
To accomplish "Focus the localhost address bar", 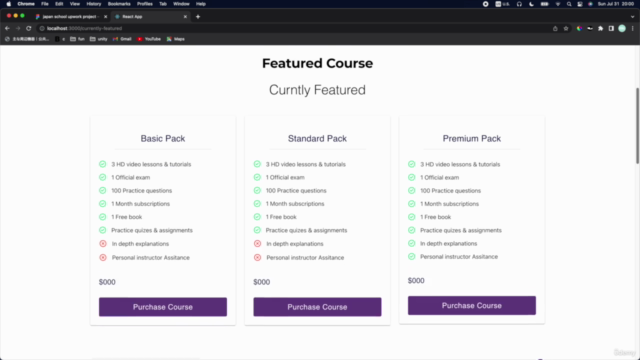I will [294, 29].
